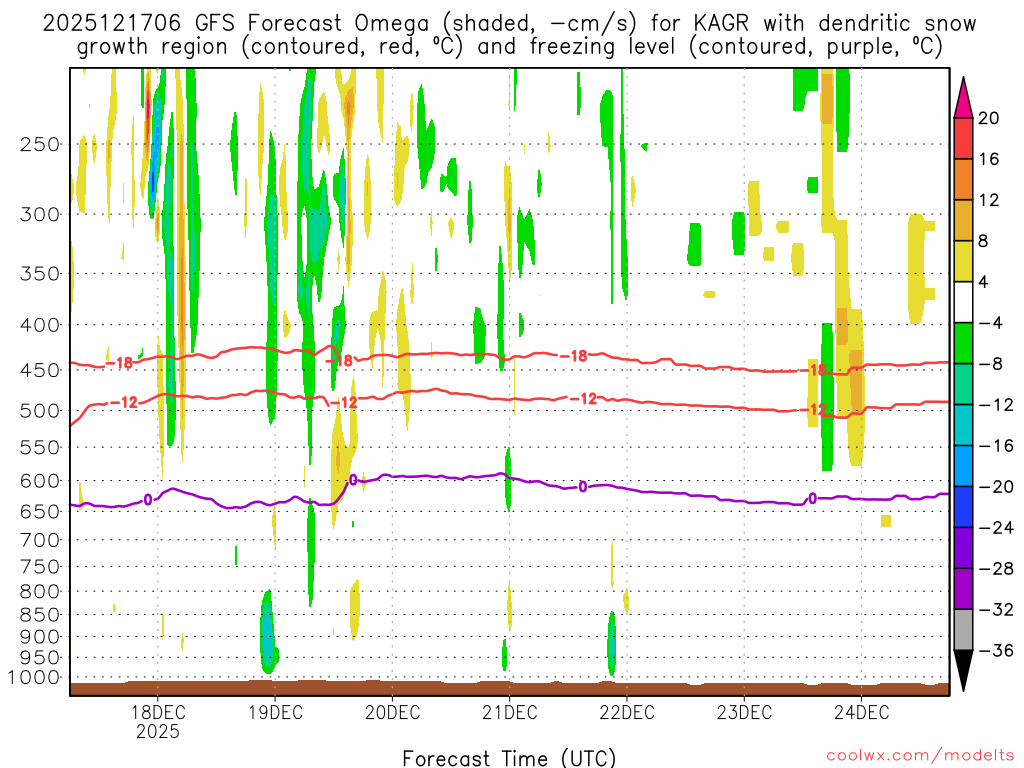Click the 600 pressure level label

tap(40, 481)
